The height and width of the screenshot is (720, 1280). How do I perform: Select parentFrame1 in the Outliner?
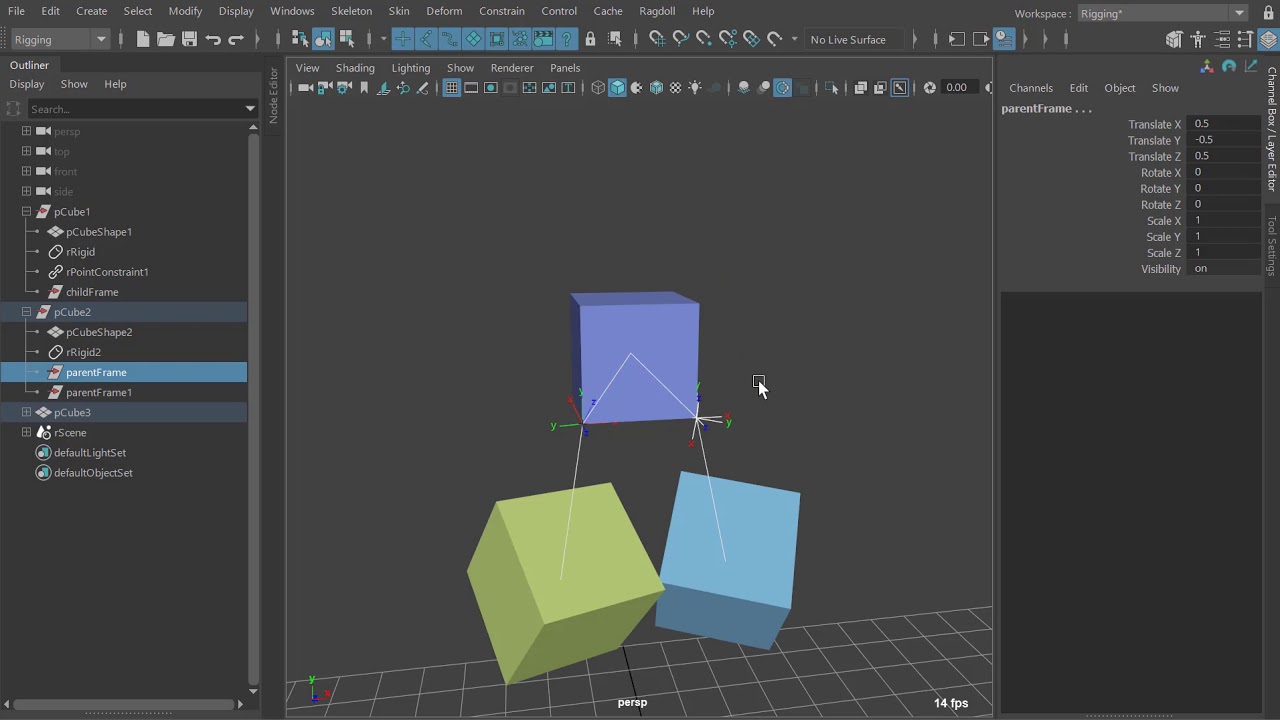click(x=99, y=392)
